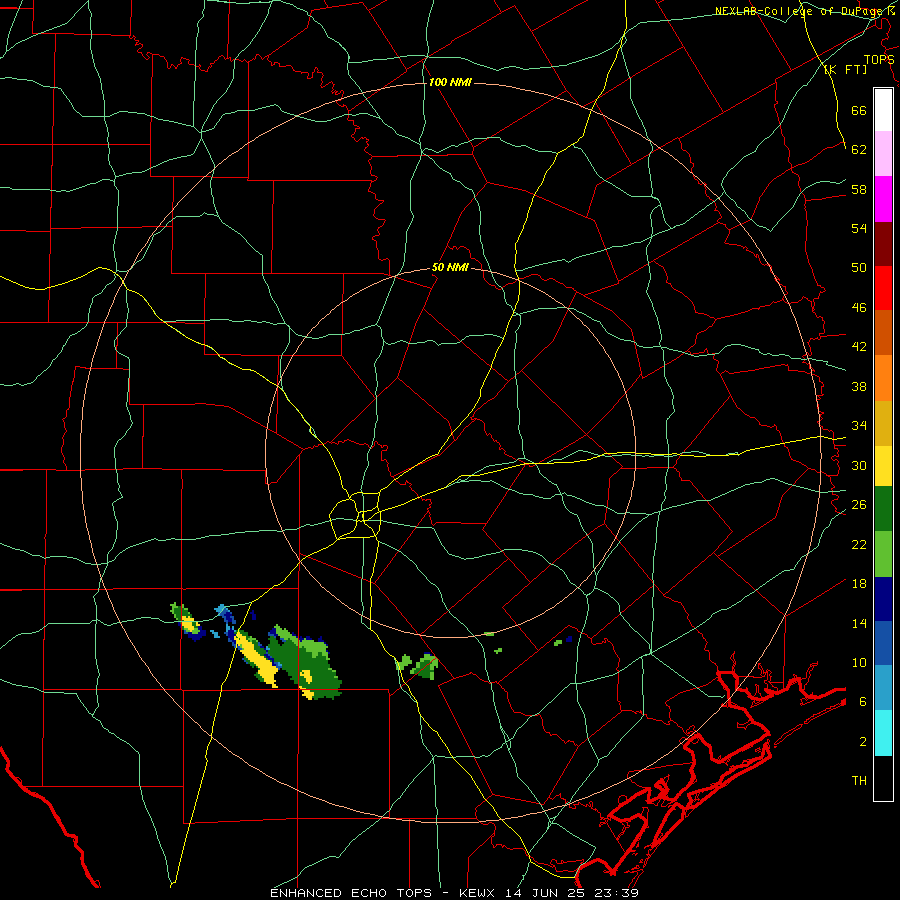Click the dark red swatch near 50
Image resolution: width=900 pixels, height=900 pixels.
(883, 243)
